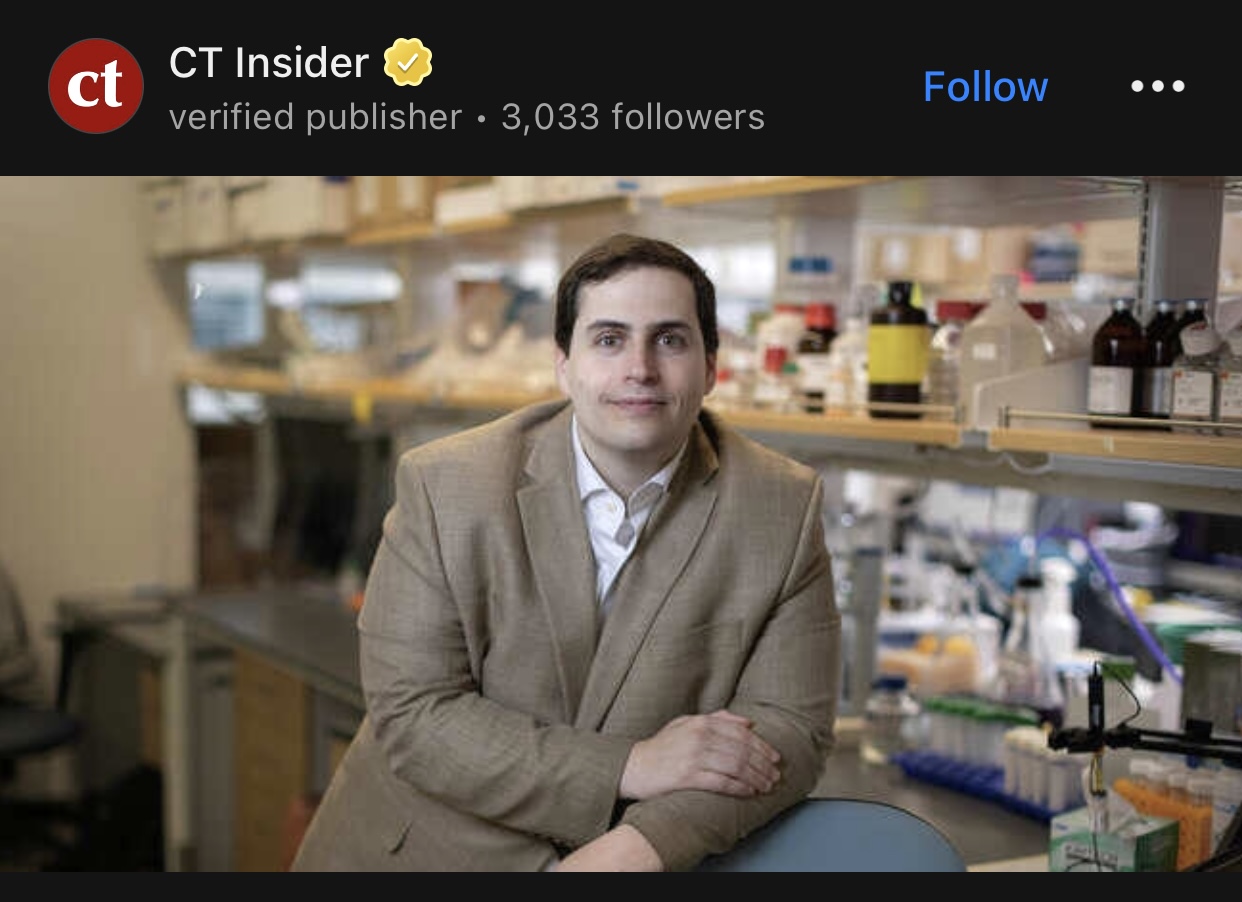
Task: Open the three-dot more options menu
Action: pyautogui.click(x=1158, y=86)
